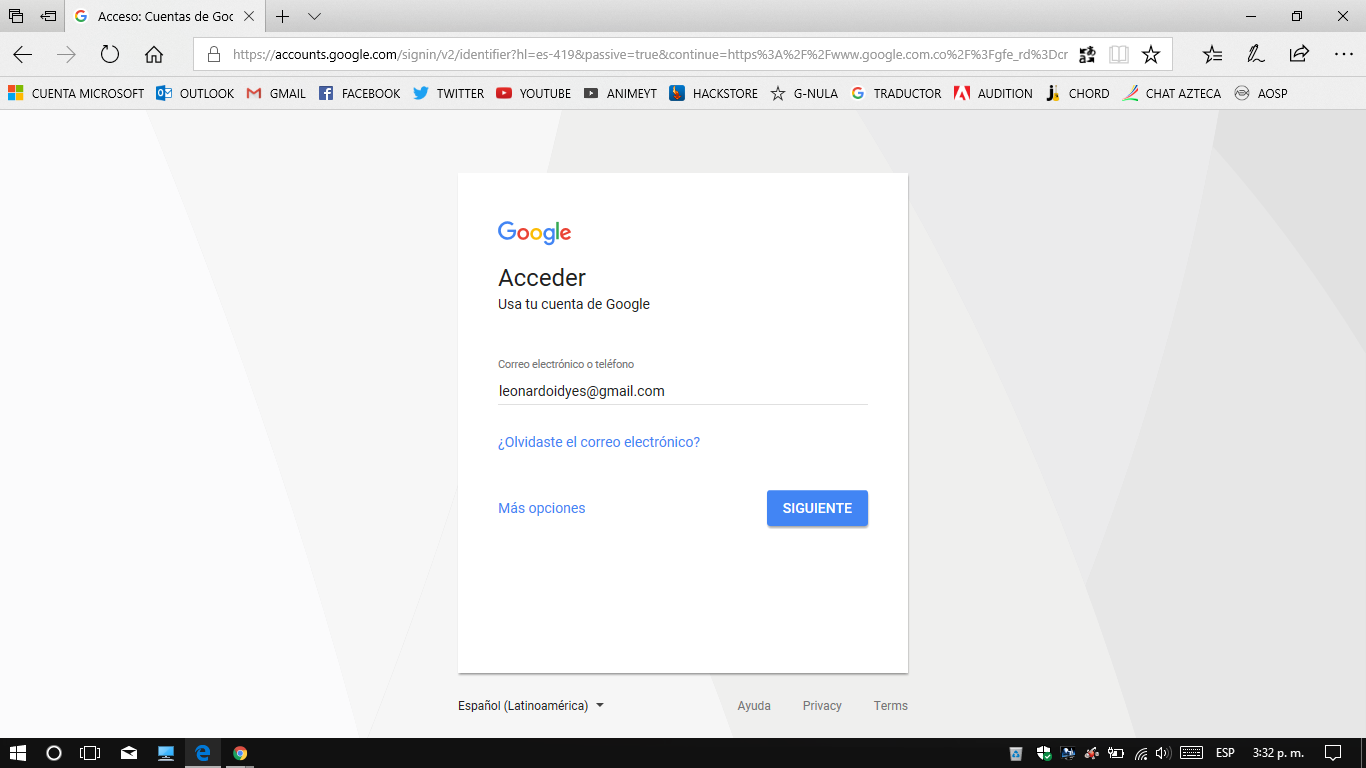This screenshot has height=768, width=1366.
Task: Change the ESP input language indicator
Action: tap(1225, 753)
